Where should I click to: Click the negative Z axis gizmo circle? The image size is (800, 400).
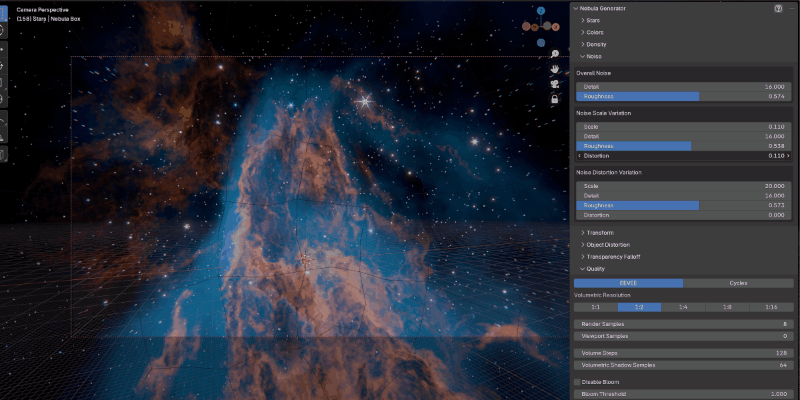click(x=541, y=43)
